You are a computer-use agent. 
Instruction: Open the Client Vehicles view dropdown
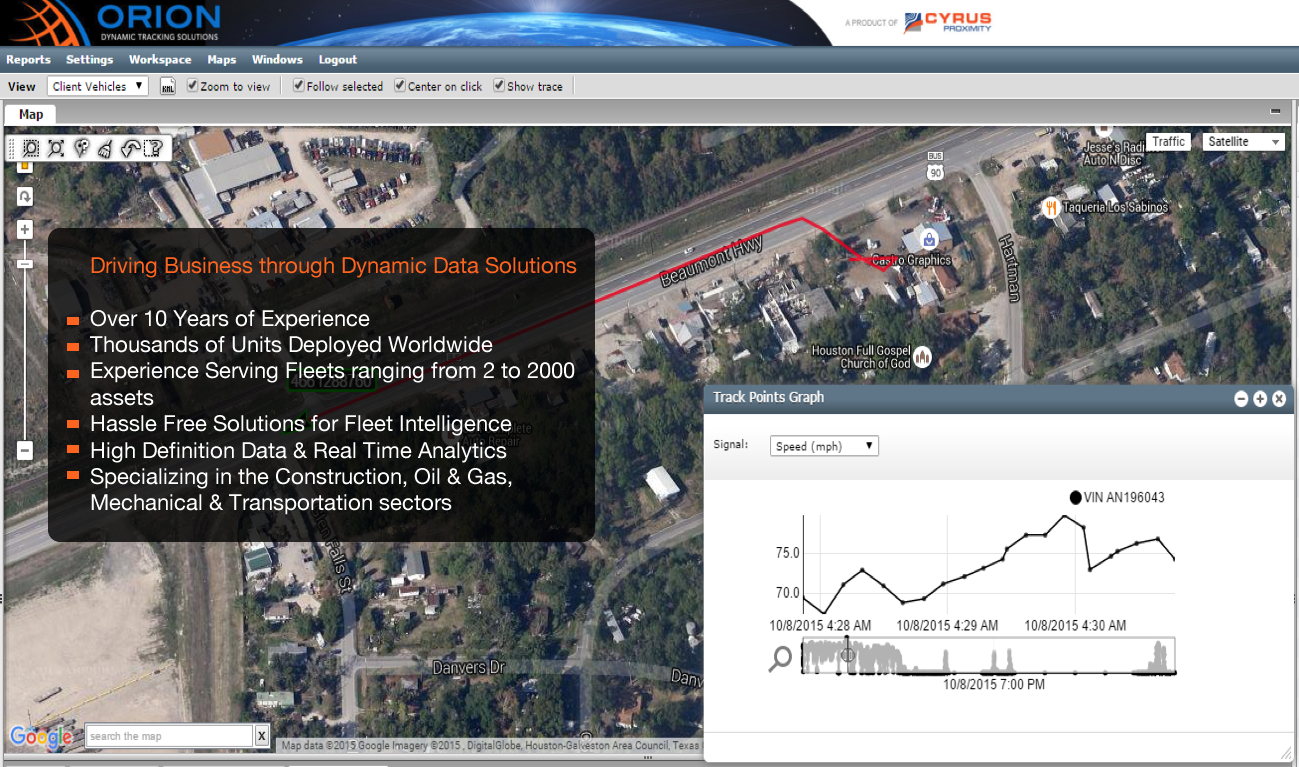coord(98,87)
